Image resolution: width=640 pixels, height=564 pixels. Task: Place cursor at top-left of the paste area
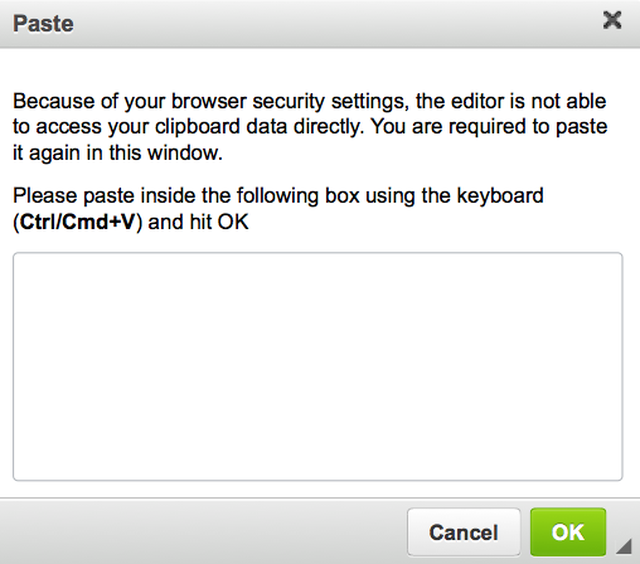click(24, 265)
